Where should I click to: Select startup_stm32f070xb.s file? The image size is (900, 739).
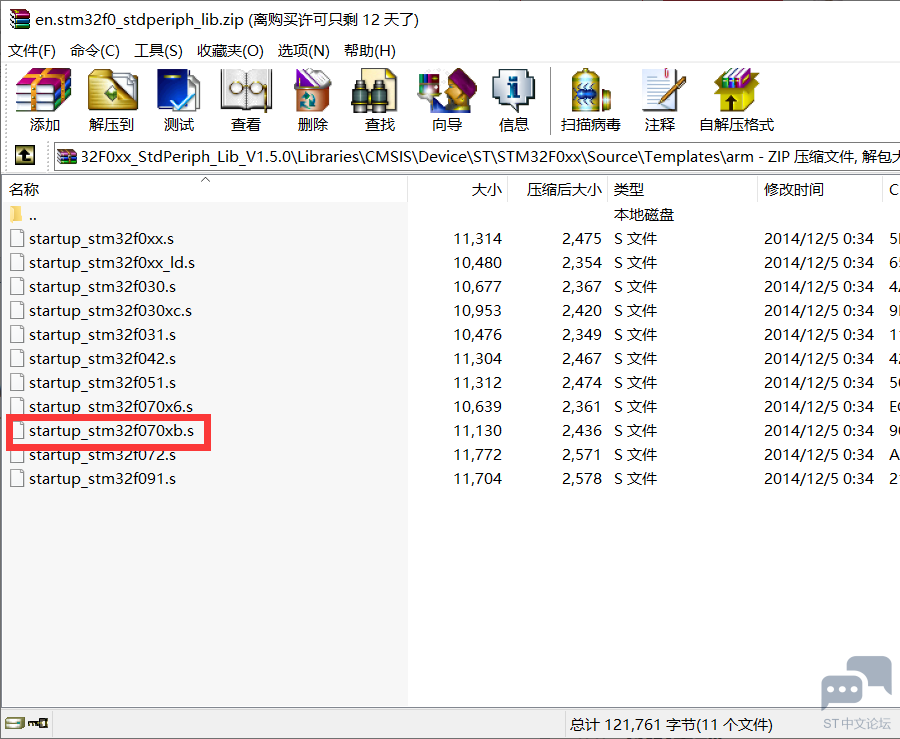click(111, 431)
